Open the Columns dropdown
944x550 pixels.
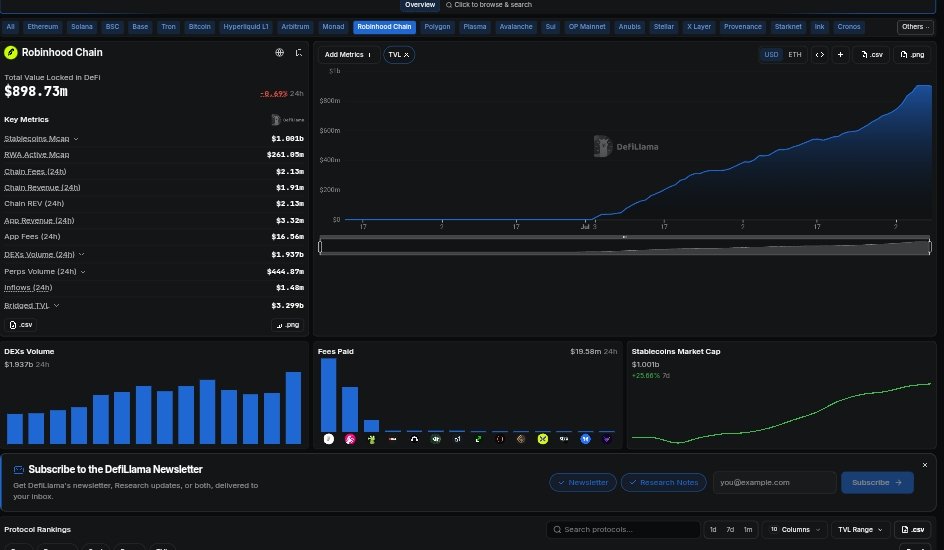pyautogui.click(x=795, y=530)
